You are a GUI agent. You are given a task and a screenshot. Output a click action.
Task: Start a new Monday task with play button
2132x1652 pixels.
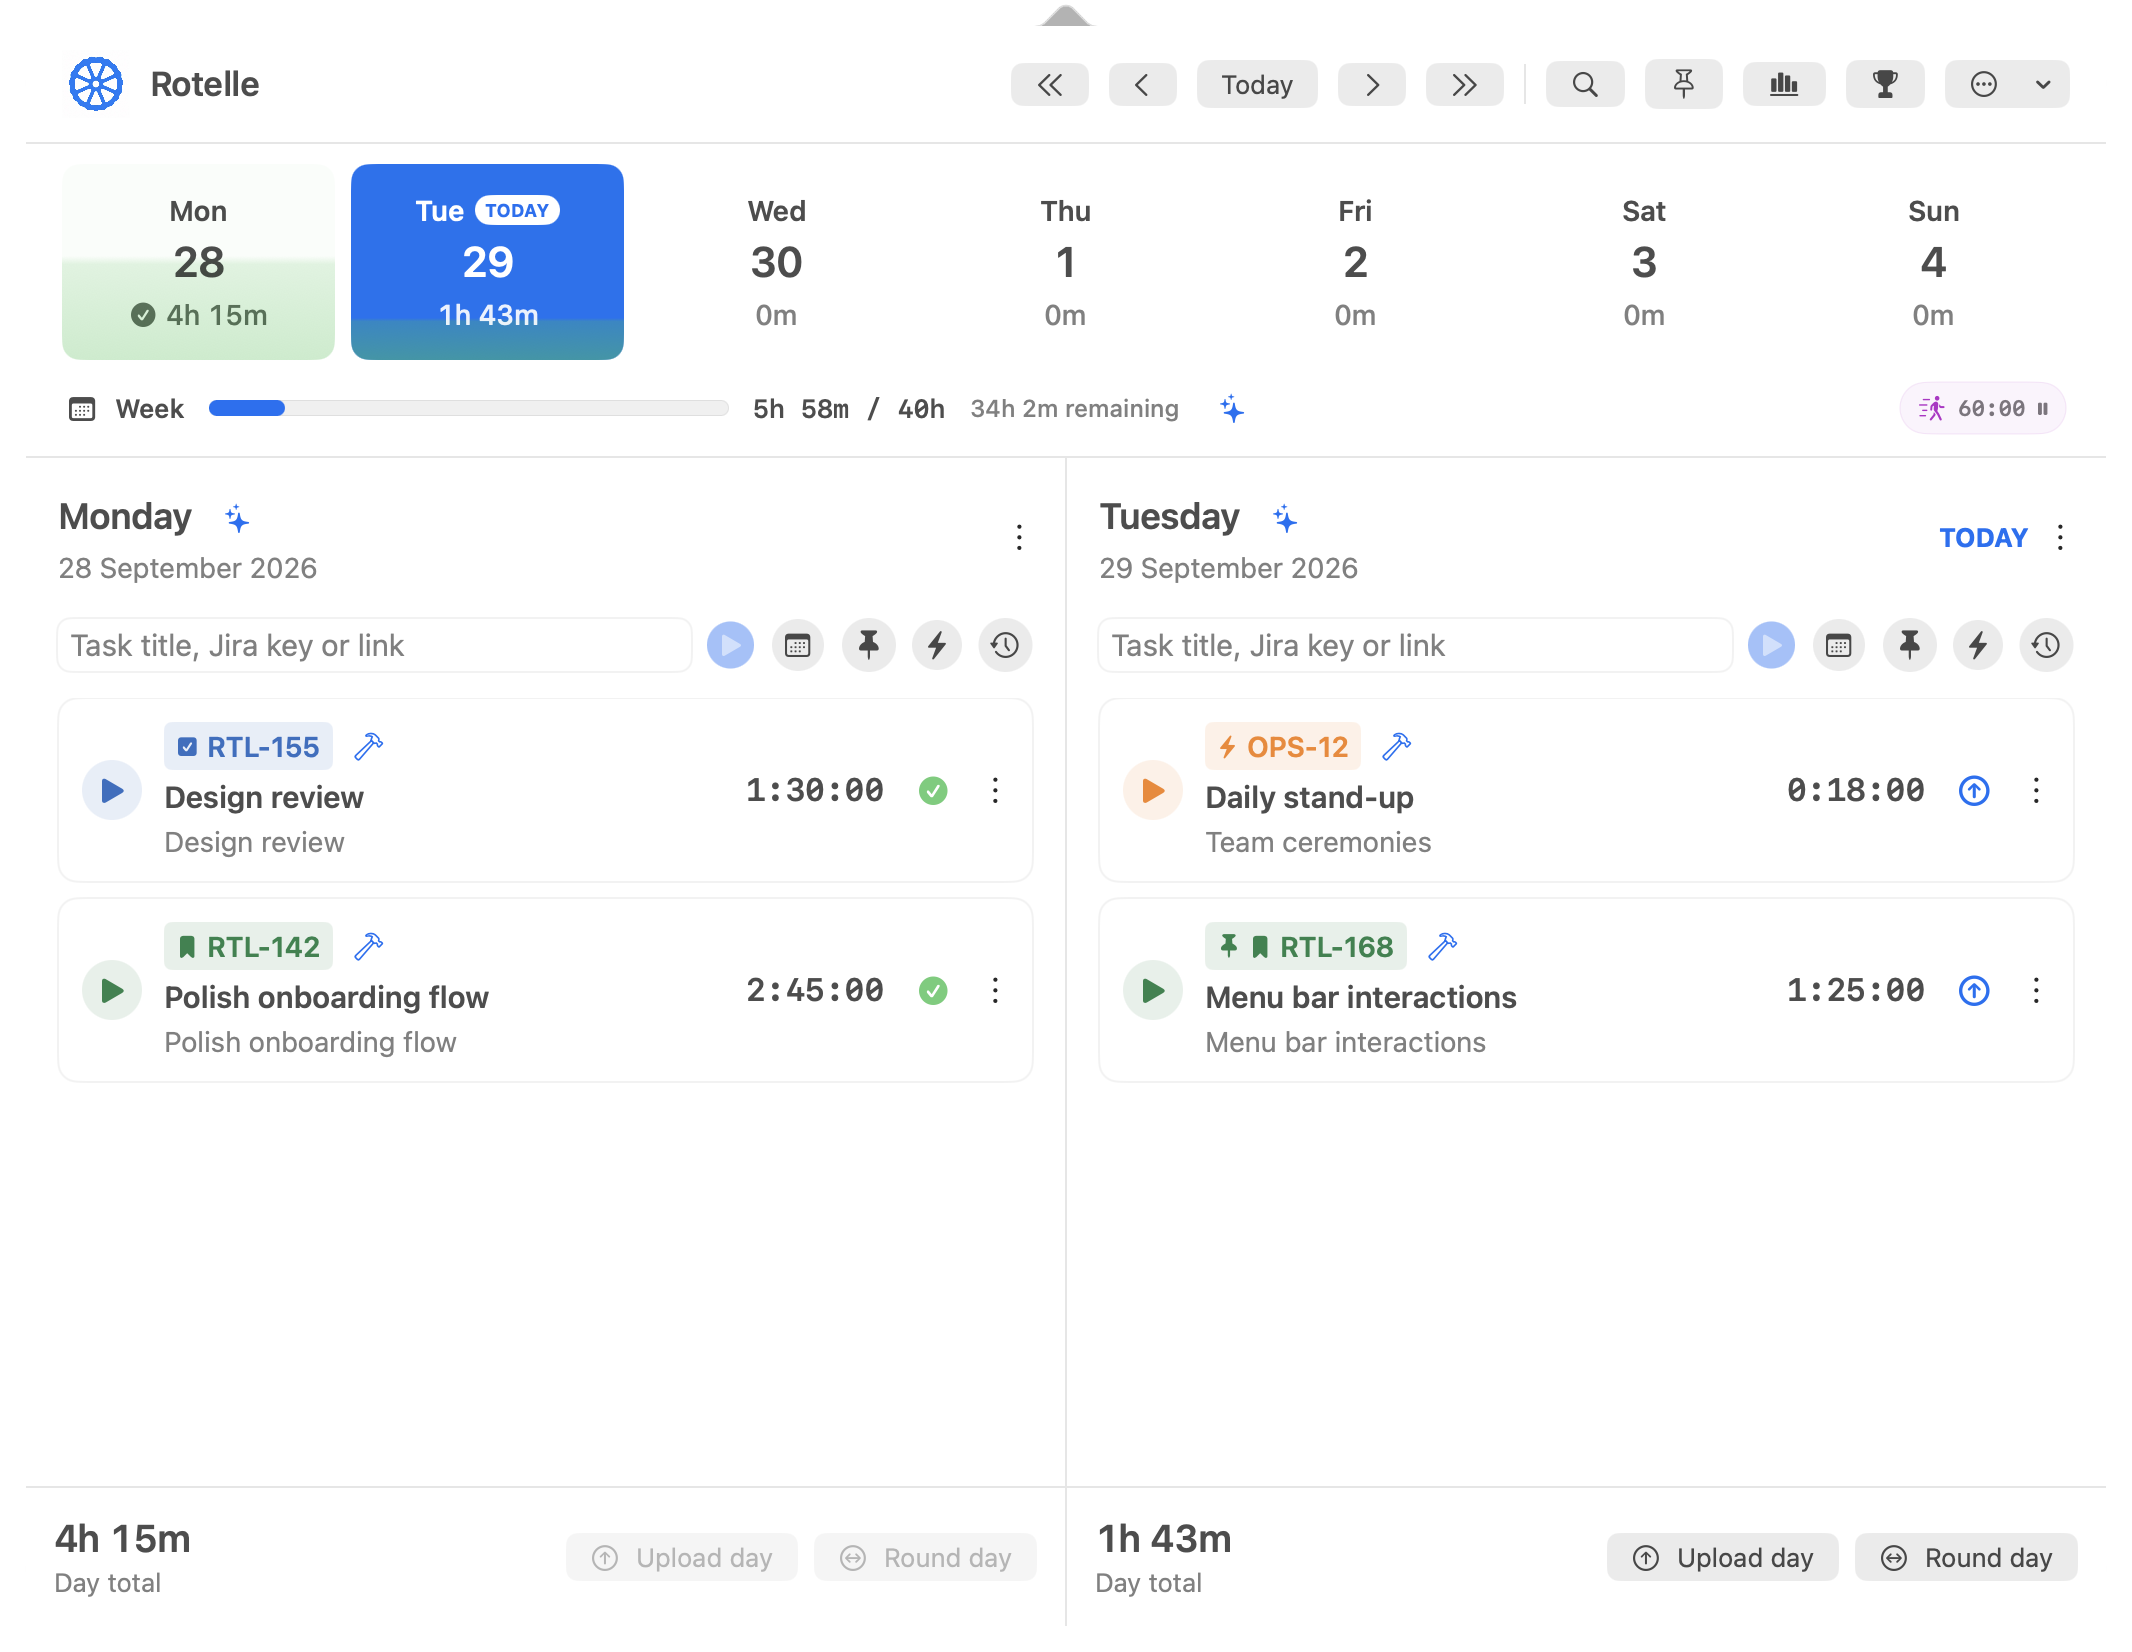(731, 645)
